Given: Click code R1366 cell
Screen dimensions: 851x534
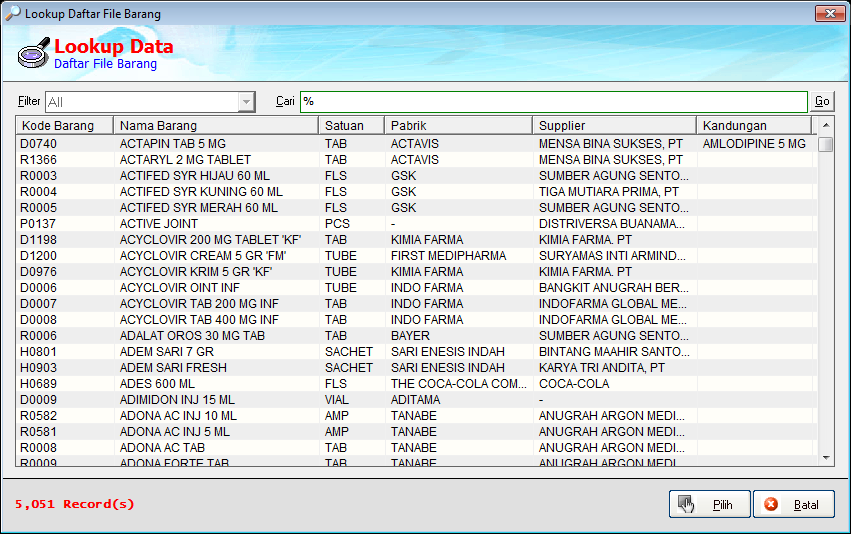Looking at the screenshot, I should click(x=39, y=160).
